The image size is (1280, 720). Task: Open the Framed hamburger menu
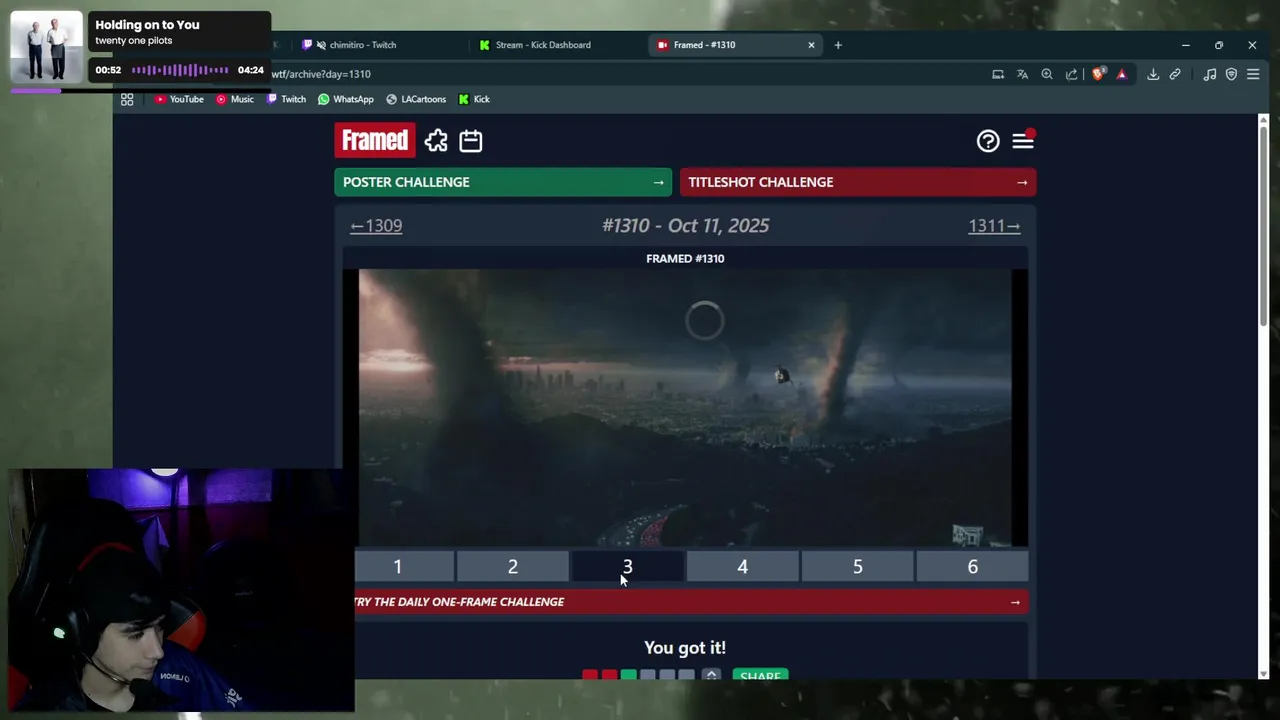[x=1023, y=141]
